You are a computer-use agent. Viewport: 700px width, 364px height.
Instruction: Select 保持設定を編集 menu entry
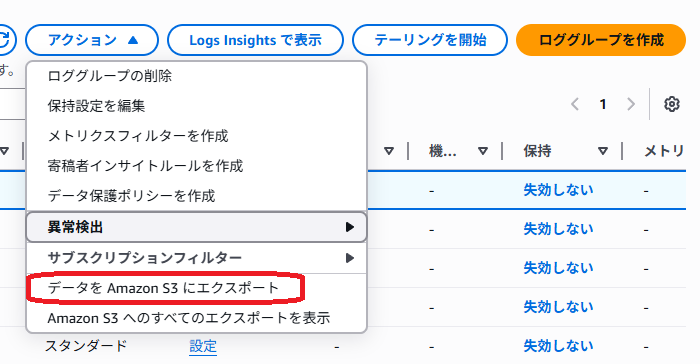pos(96,106)
